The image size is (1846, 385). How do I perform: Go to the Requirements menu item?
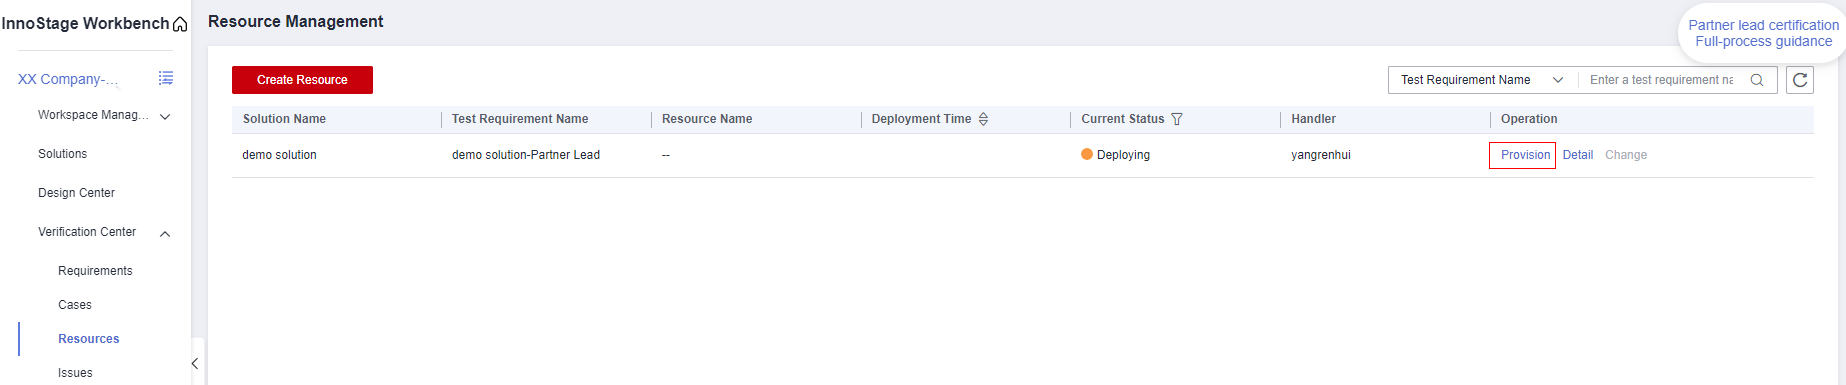pyautogui.click(x=95, y=271)
